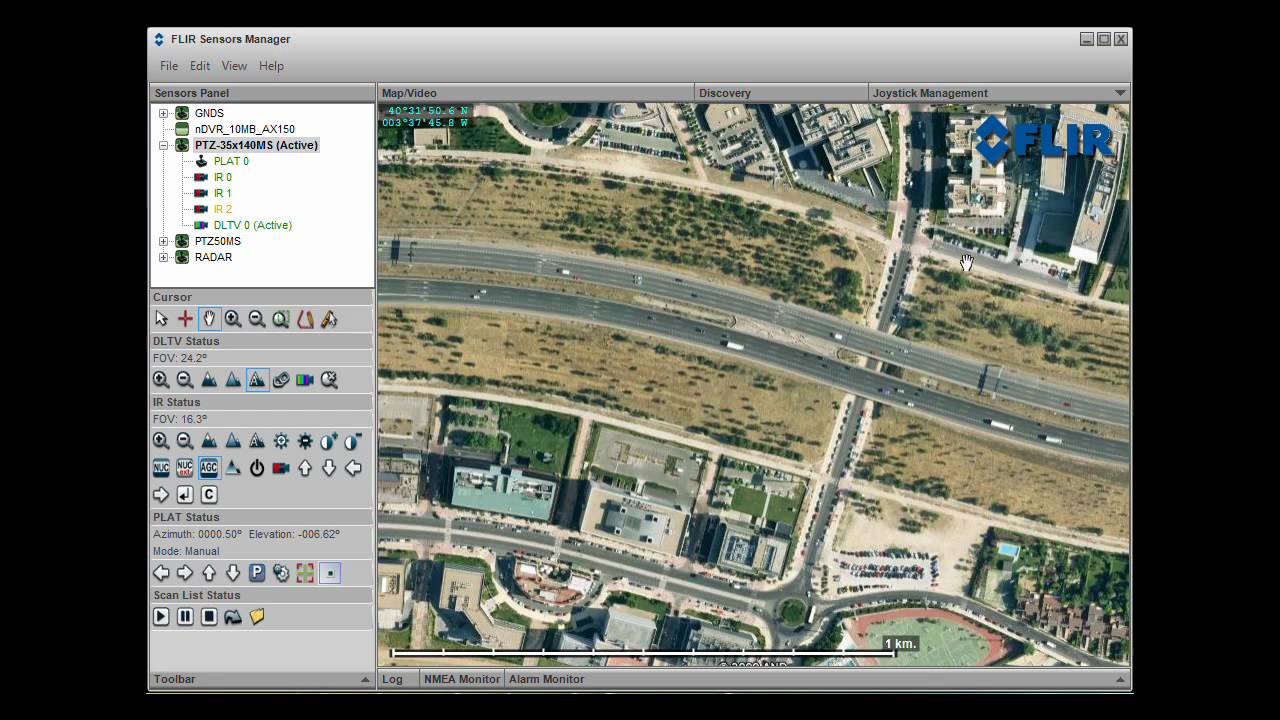This screenshot has height=720, width=1280.
Task: Expand the GNDS tree node
Action: [x=163, y=113]
